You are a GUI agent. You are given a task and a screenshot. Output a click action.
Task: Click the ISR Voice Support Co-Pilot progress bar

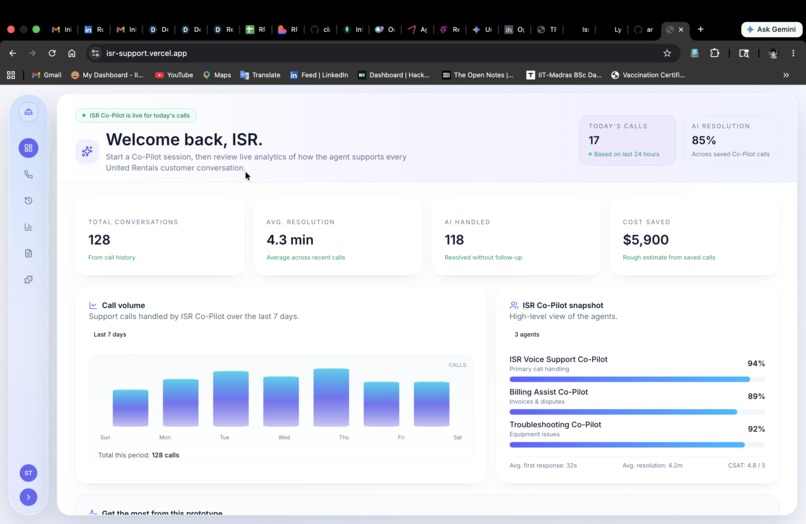click(x=637, y=379)
